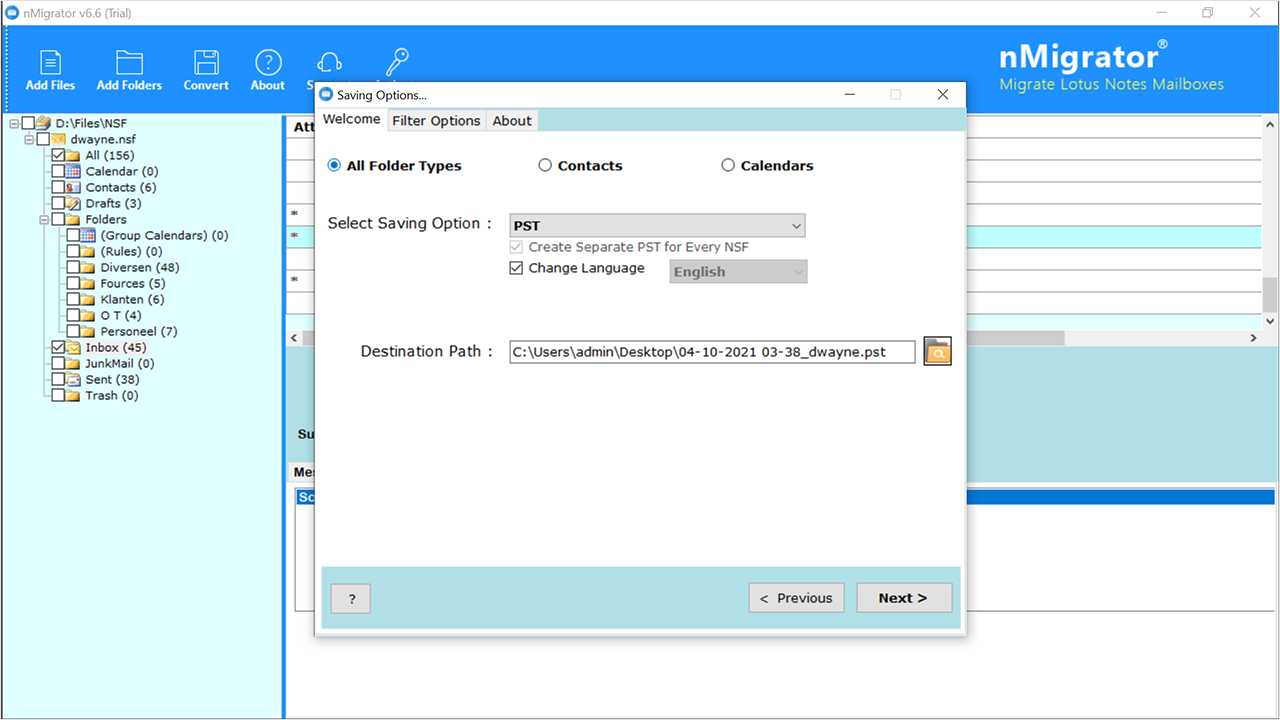The width and height of the screenshot is (1280, 720).
Task: Toggle the Inbox (45) checkbox
Action: coord(58,347)
